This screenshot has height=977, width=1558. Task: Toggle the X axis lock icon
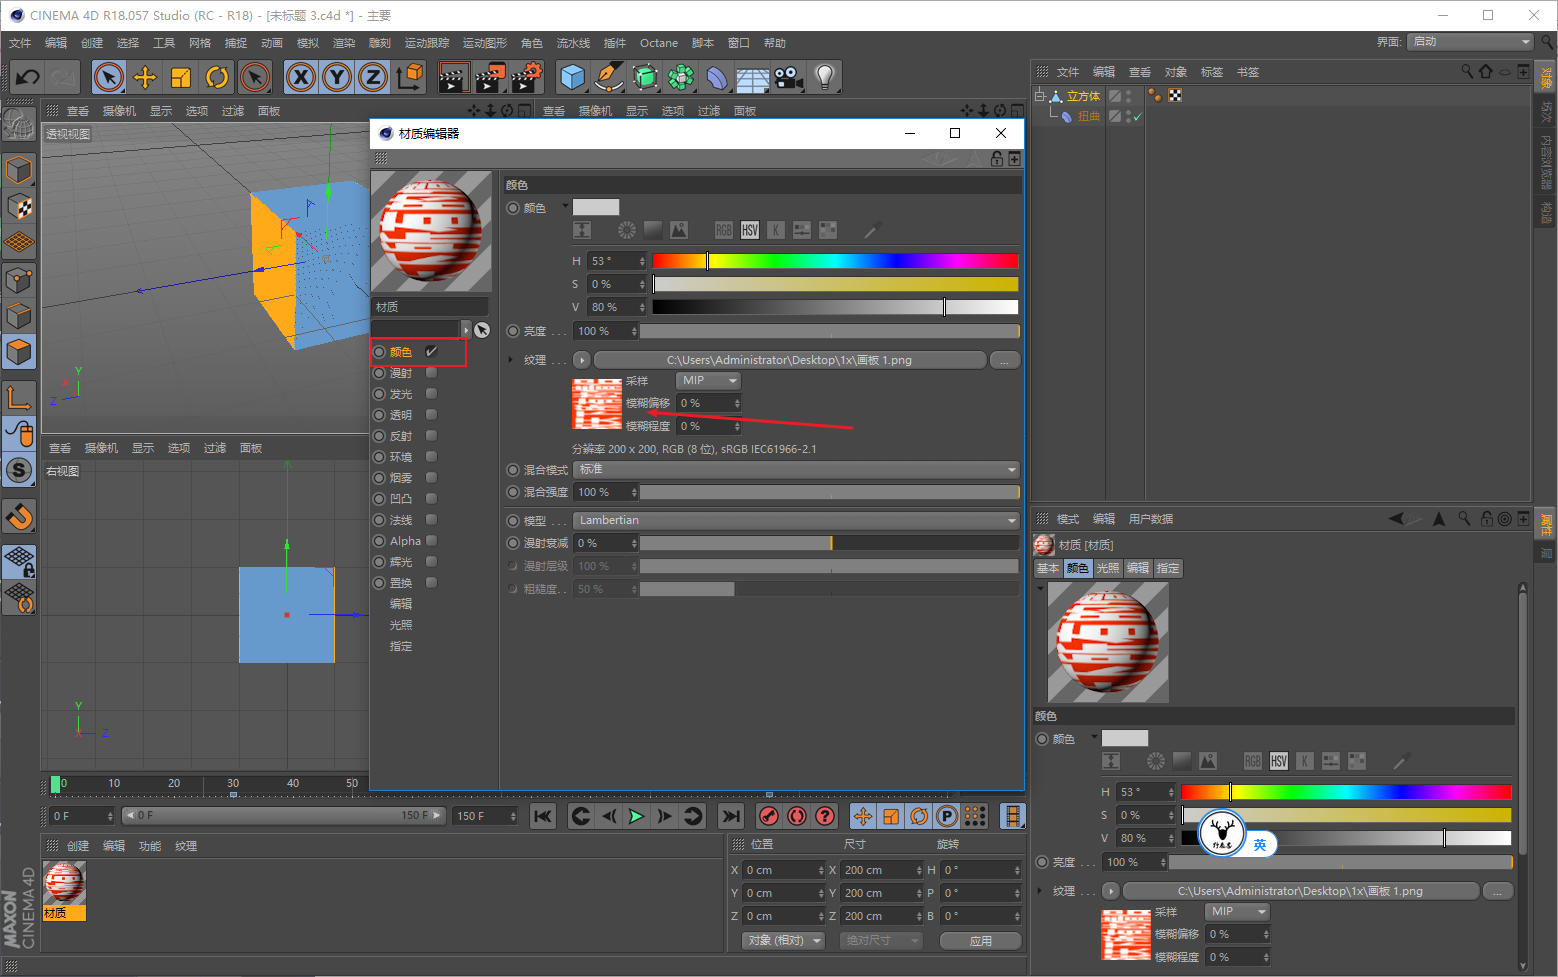[301, 77]
